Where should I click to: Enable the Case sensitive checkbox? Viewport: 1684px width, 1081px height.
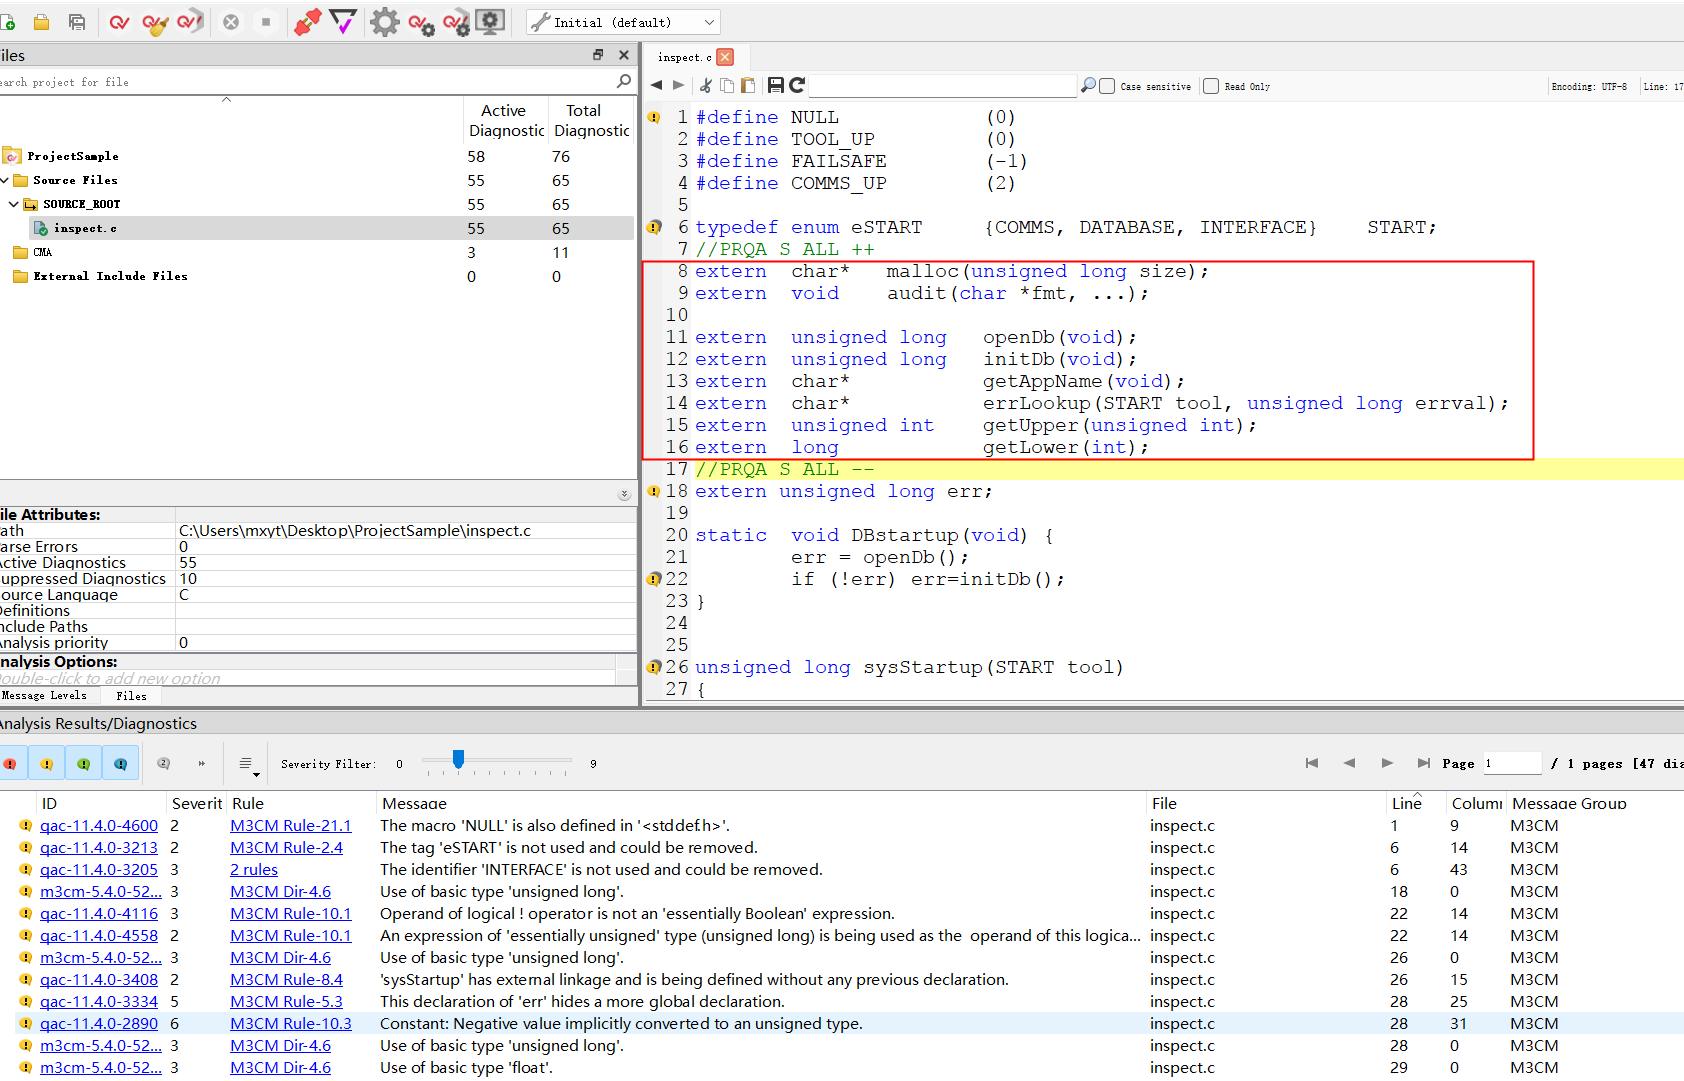pyautogui.click(x=1107, y=87)
